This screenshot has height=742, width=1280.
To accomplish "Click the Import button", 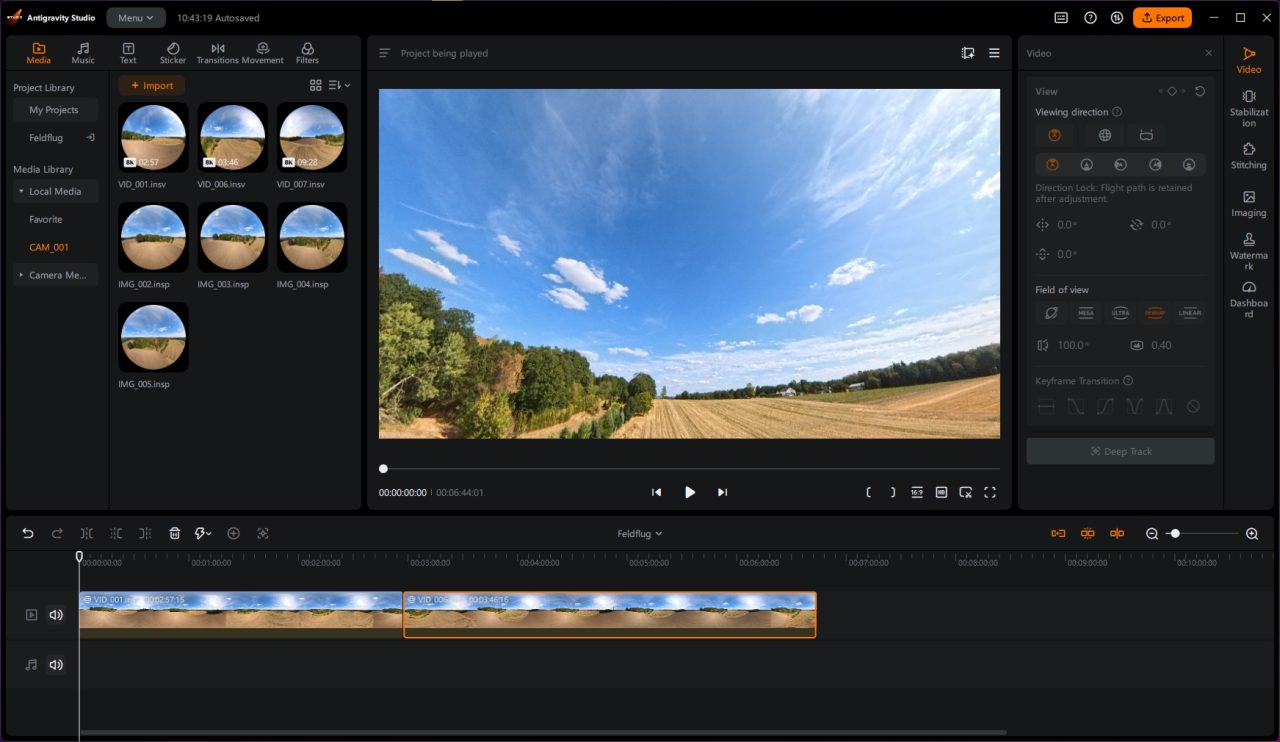I will (x=152, y=86).
